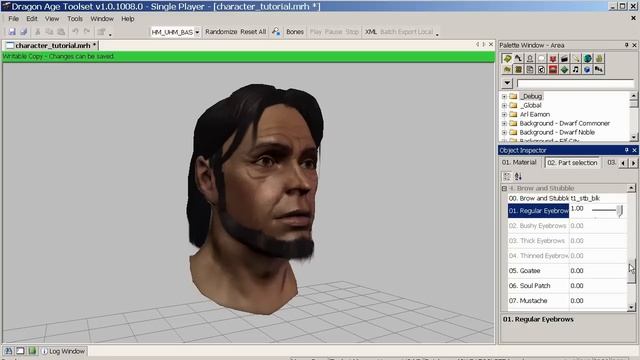Select the red chest palette icon

tap(553, 69)
